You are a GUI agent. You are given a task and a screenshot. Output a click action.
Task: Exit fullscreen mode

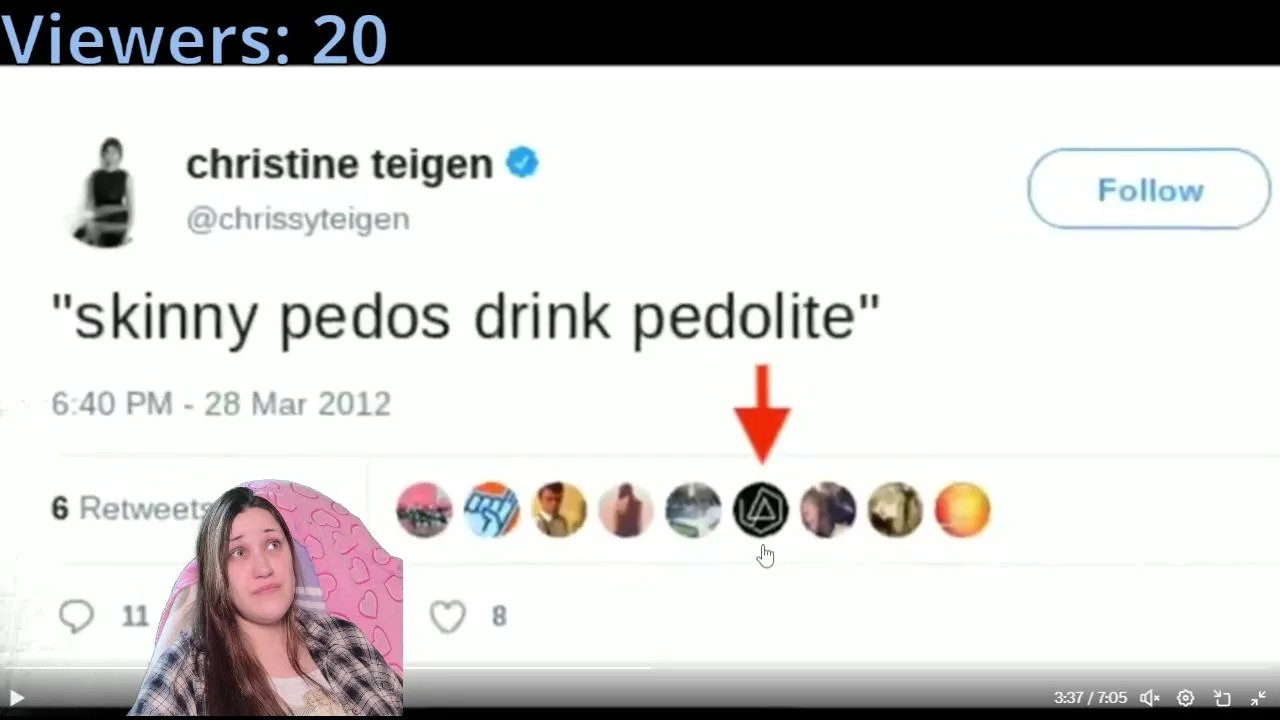tap(1258, 698)
